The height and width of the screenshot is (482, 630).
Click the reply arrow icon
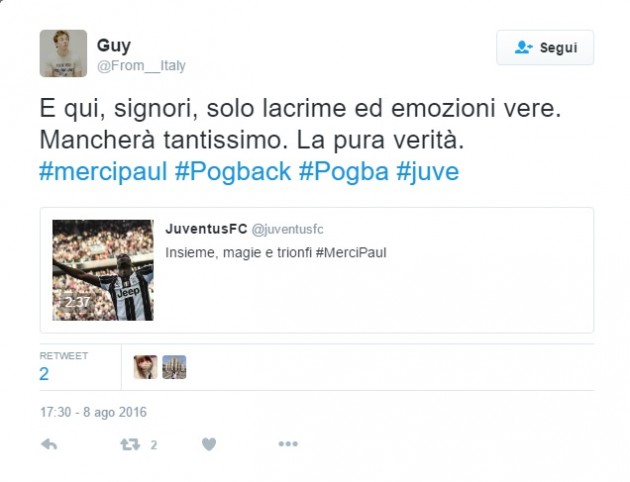[49, 444]
